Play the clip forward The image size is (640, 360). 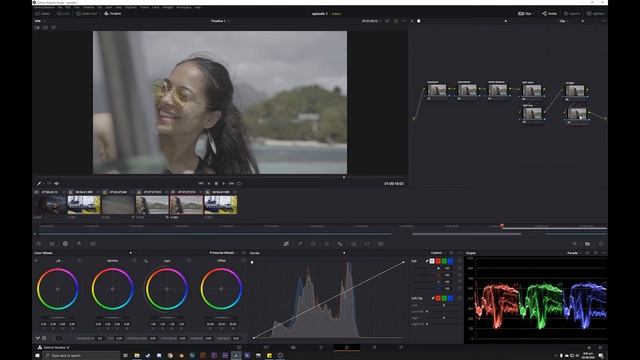[224, 184]
